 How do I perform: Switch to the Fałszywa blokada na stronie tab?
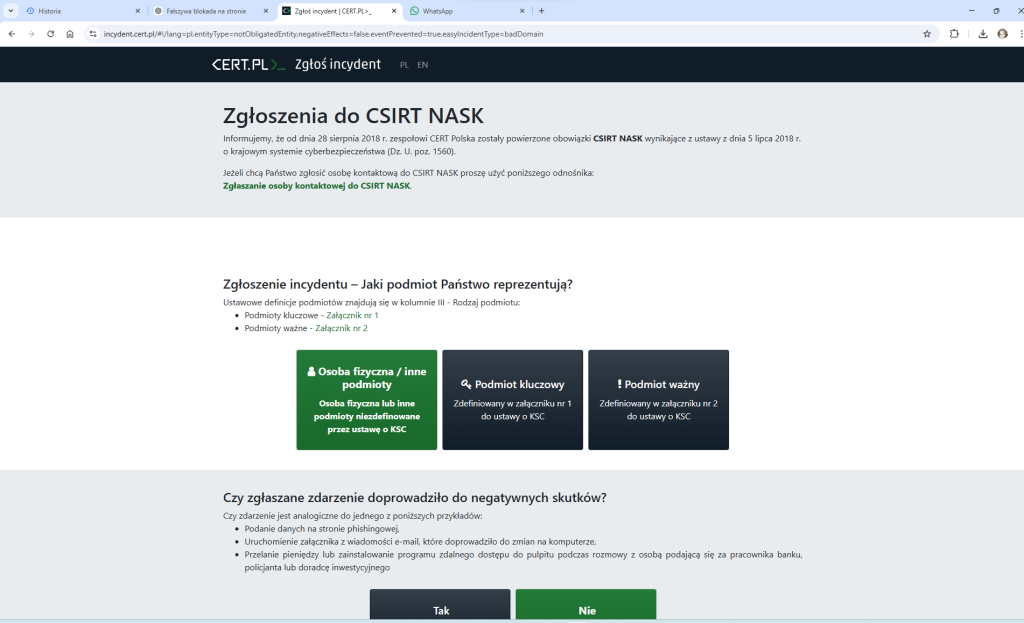click(x=211, y=11)
